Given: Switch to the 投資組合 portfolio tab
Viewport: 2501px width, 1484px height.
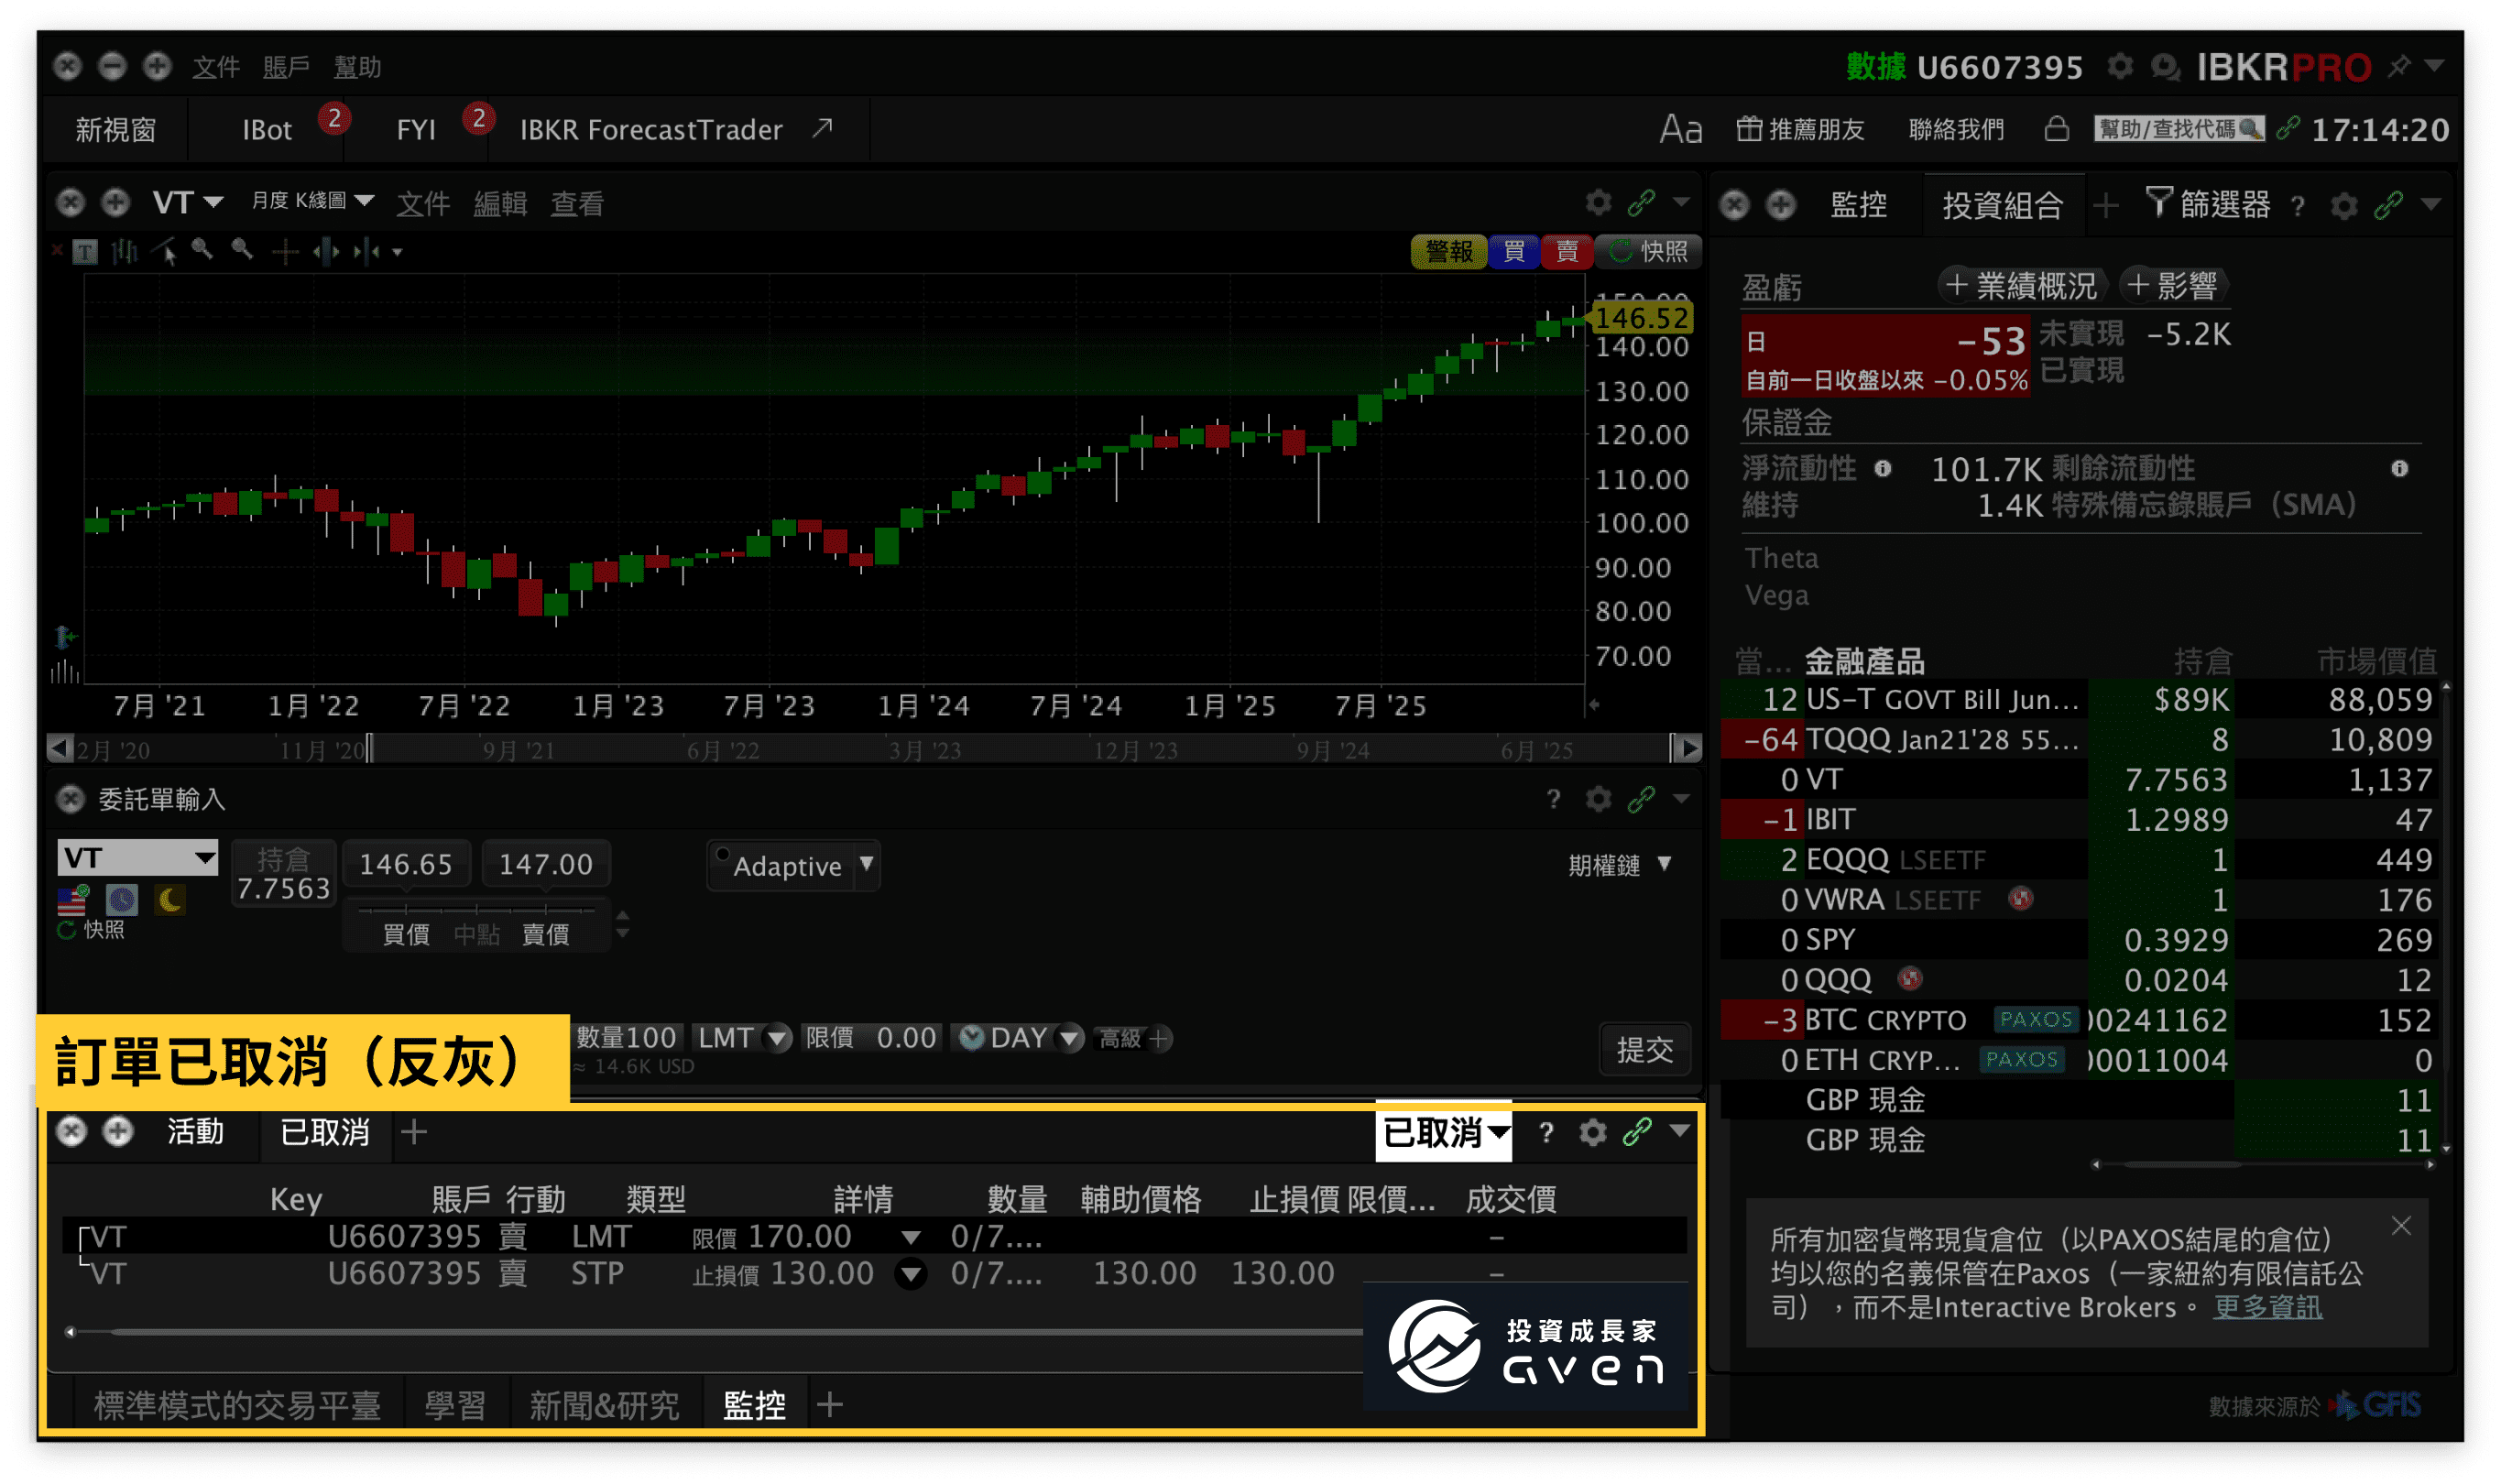Looking at the screenshot, I should (x=2004, y=204).
